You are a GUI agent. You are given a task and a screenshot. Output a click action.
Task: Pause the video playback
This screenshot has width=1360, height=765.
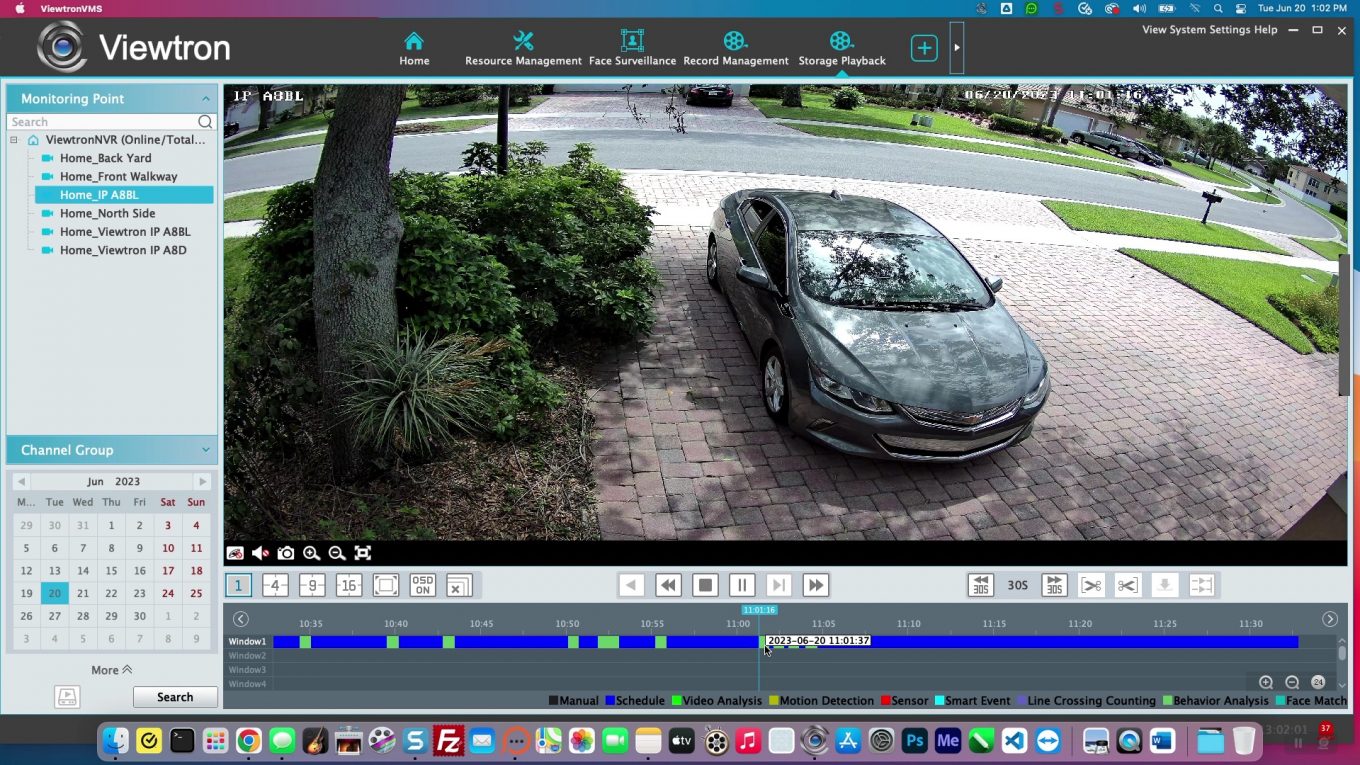click(741, 585)
